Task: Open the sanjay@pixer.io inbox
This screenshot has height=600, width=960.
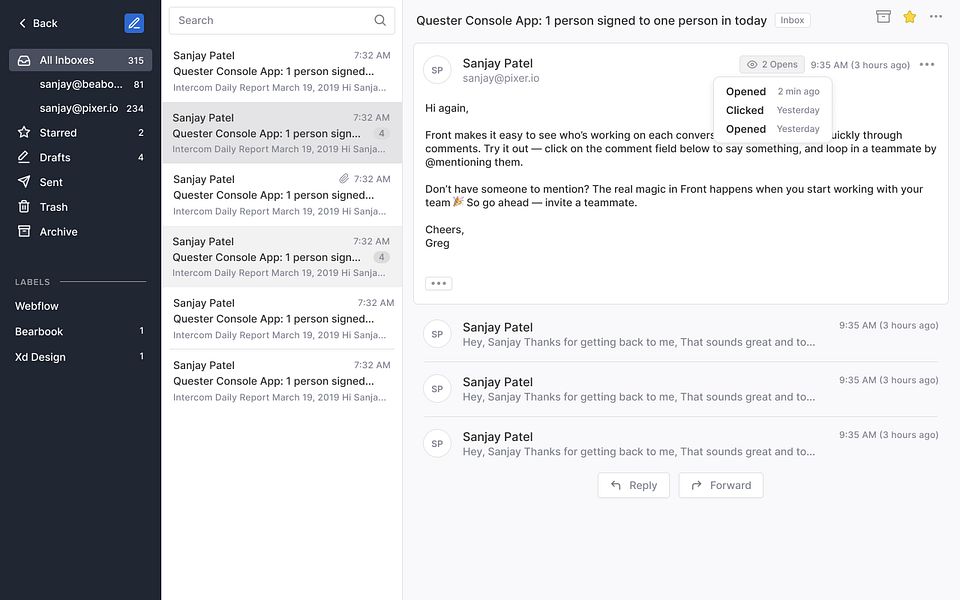Action: point(79,108)
